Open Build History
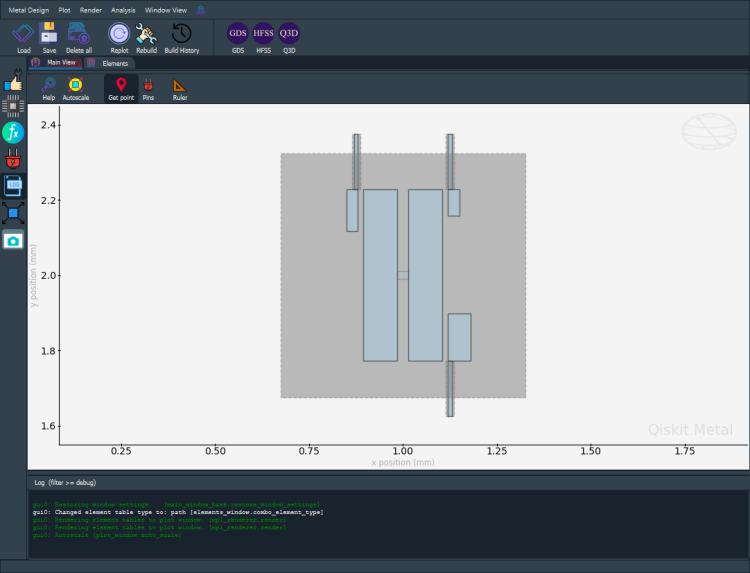 point(182,38)
